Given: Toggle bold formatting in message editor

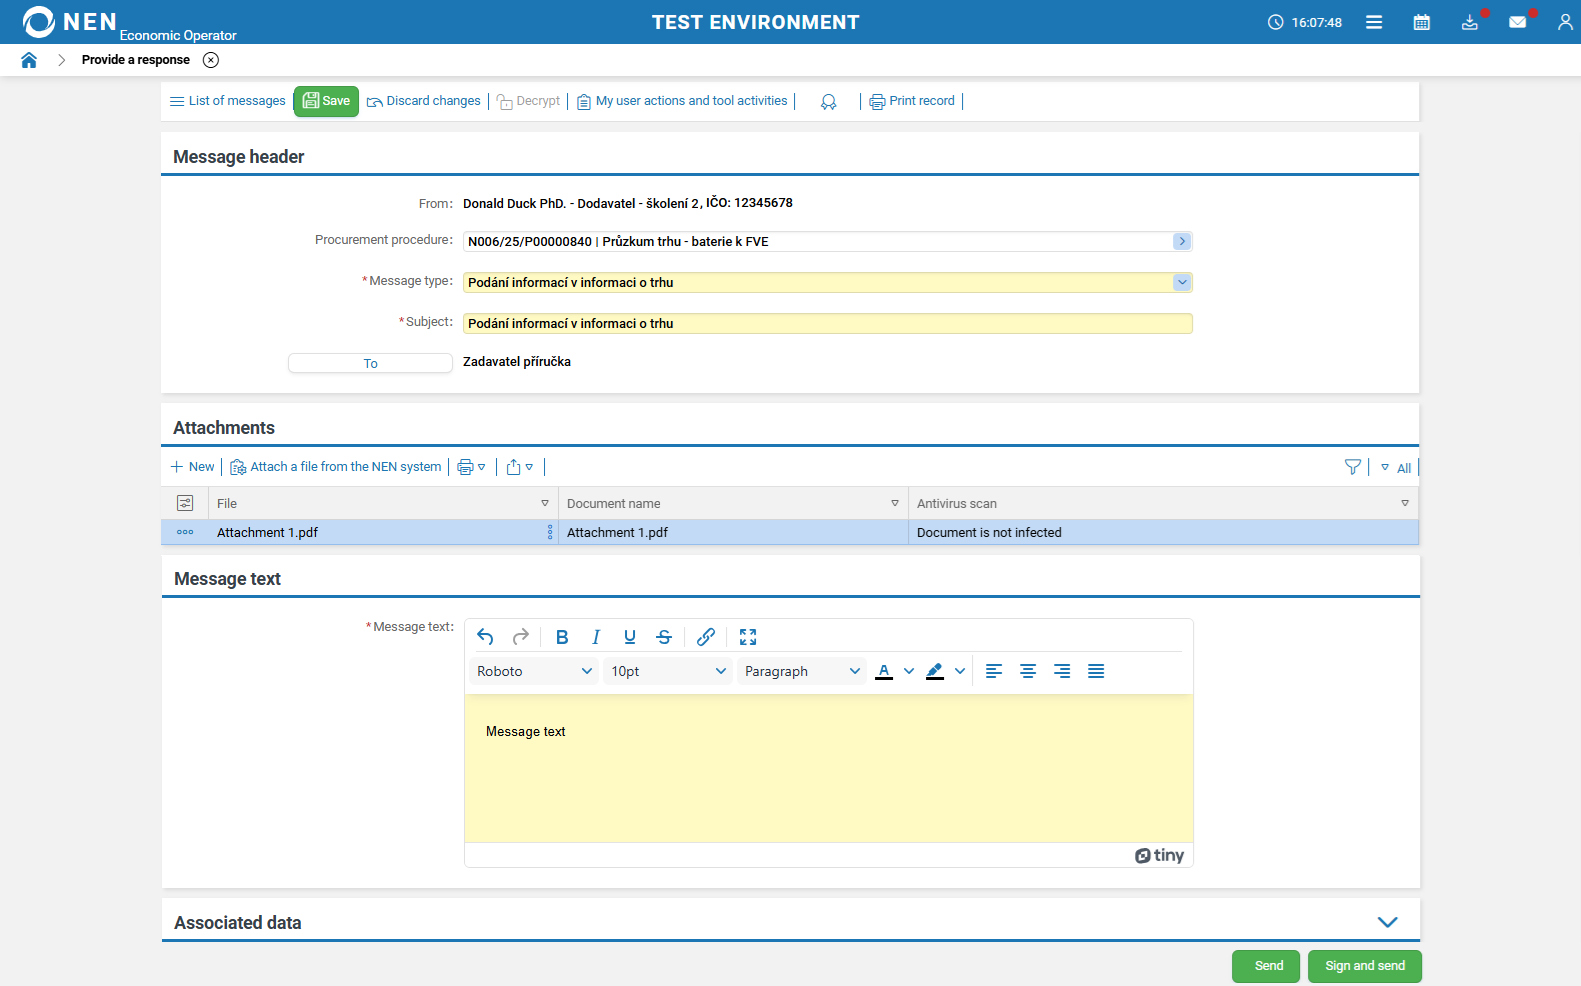Looking at the screenshot, I should [562, 637].
